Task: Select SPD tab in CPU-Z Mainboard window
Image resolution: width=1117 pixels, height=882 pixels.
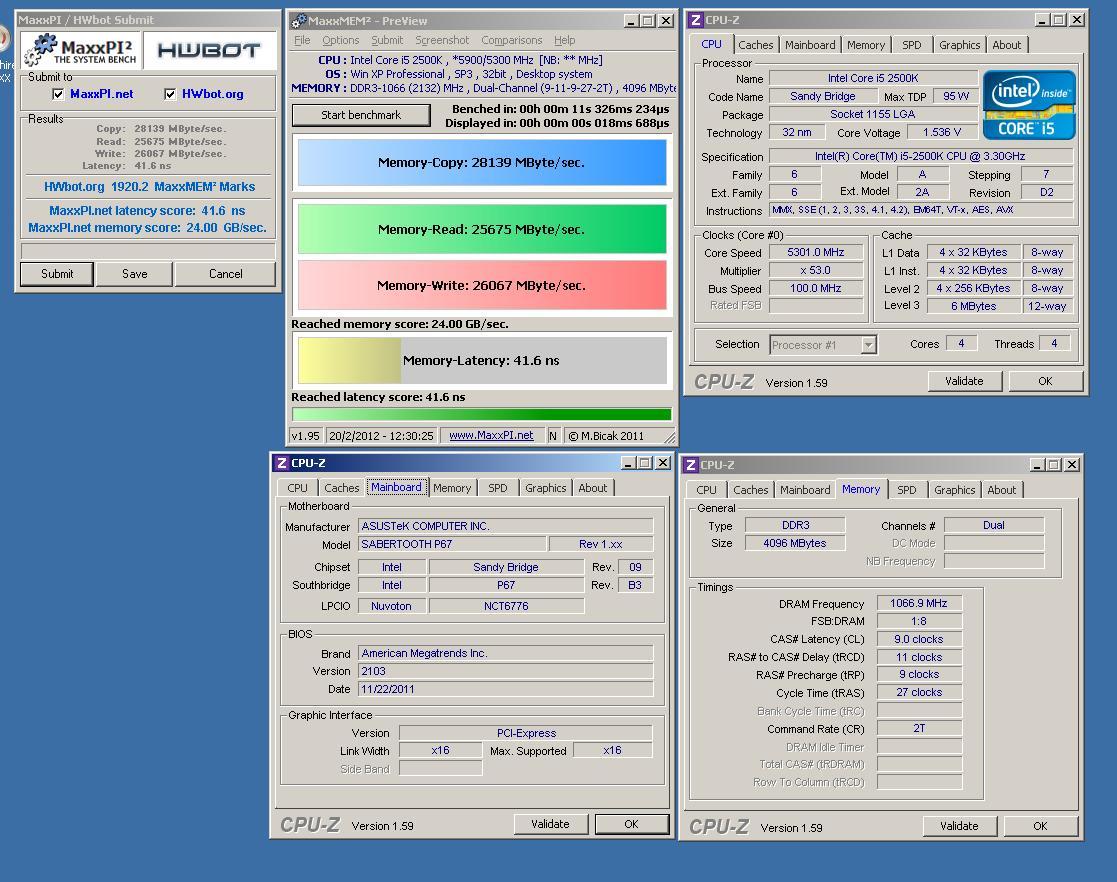Action: tap(497, 488)
